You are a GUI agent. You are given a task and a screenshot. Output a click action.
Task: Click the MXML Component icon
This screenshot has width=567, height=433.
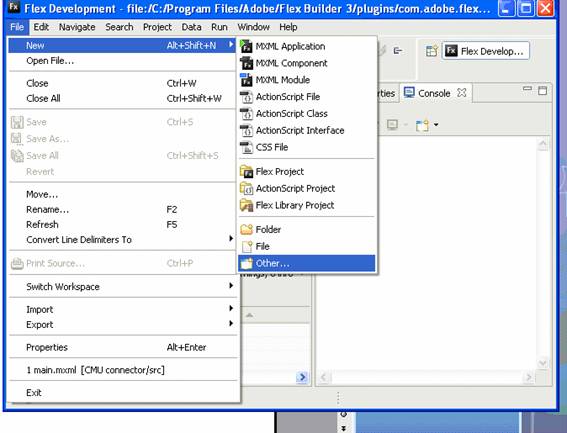246,63
